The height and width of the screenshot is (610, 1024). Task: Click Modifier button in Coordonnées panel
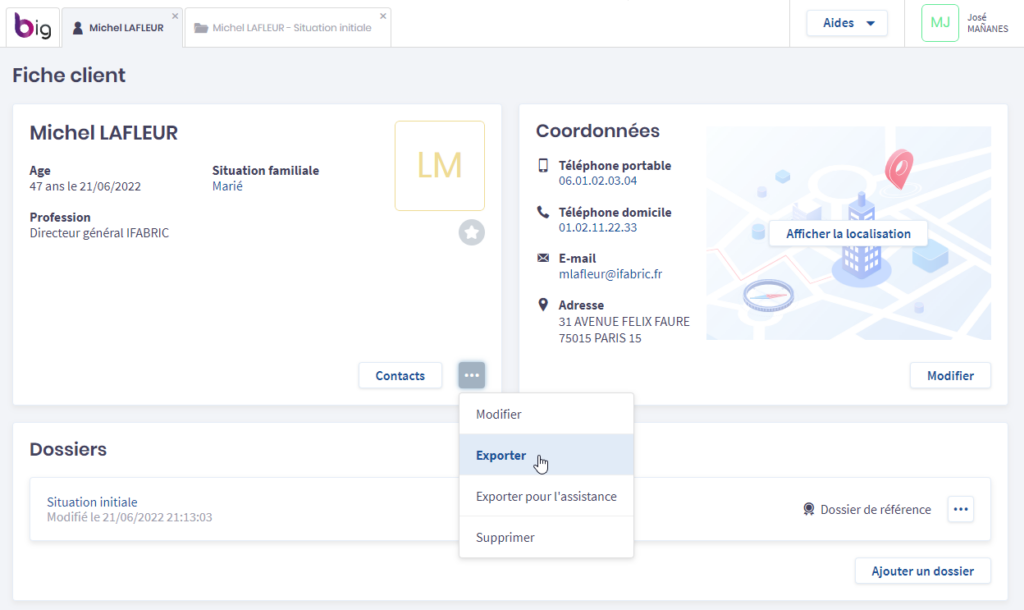coord(949,375)
